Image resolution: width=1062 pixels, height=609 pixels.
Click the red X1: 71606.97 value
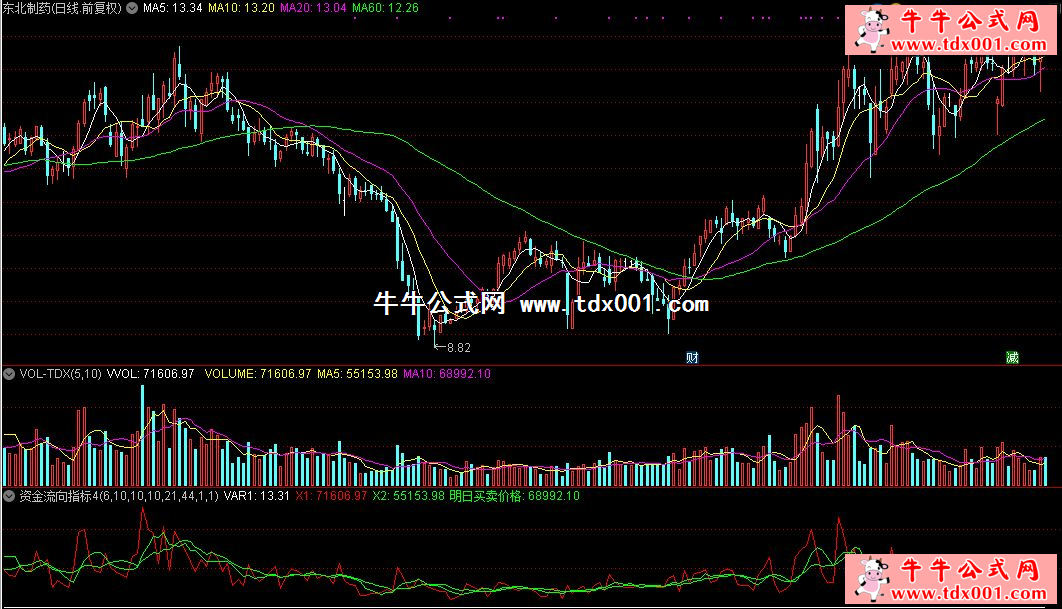(x=331, y=496)
